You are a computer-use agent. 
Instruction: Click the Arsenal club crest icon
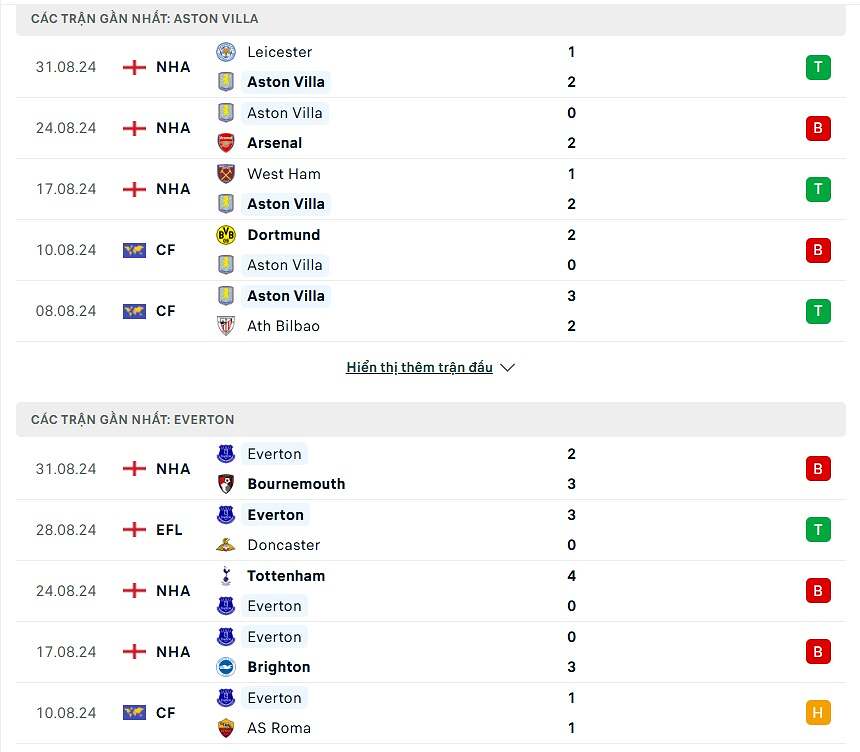[226, 143]
